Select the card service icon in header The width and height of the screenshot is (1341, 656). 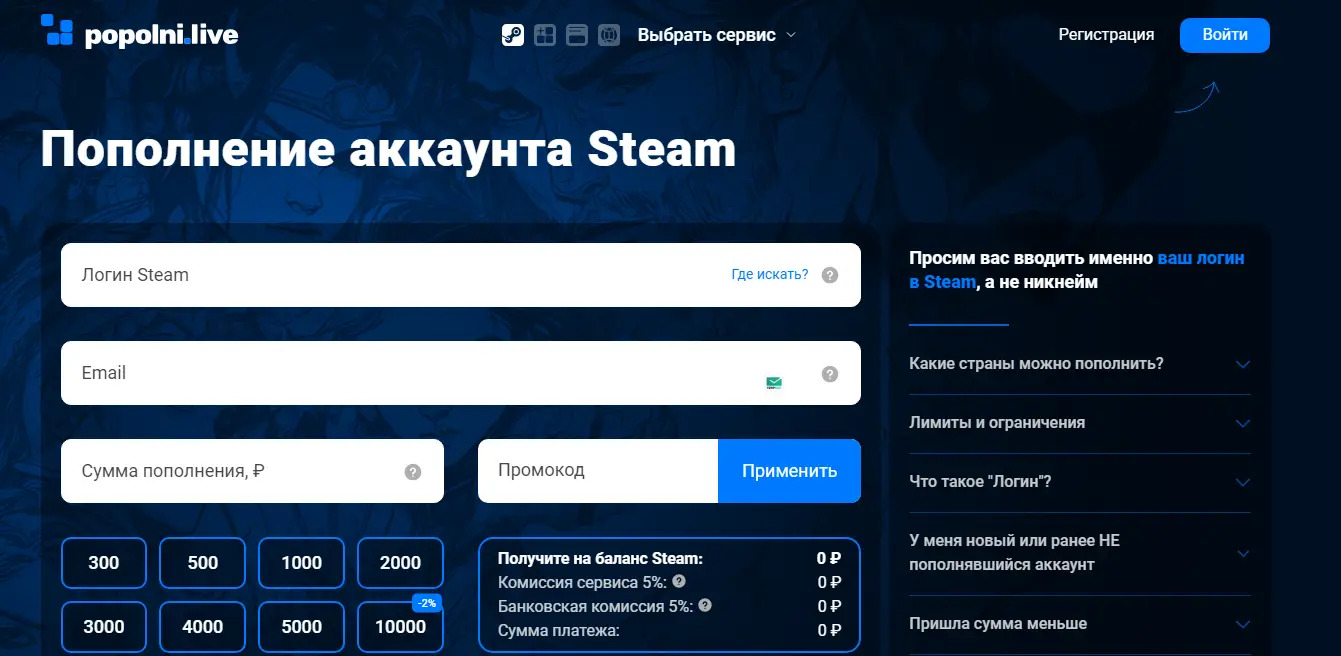click(576, 35)
